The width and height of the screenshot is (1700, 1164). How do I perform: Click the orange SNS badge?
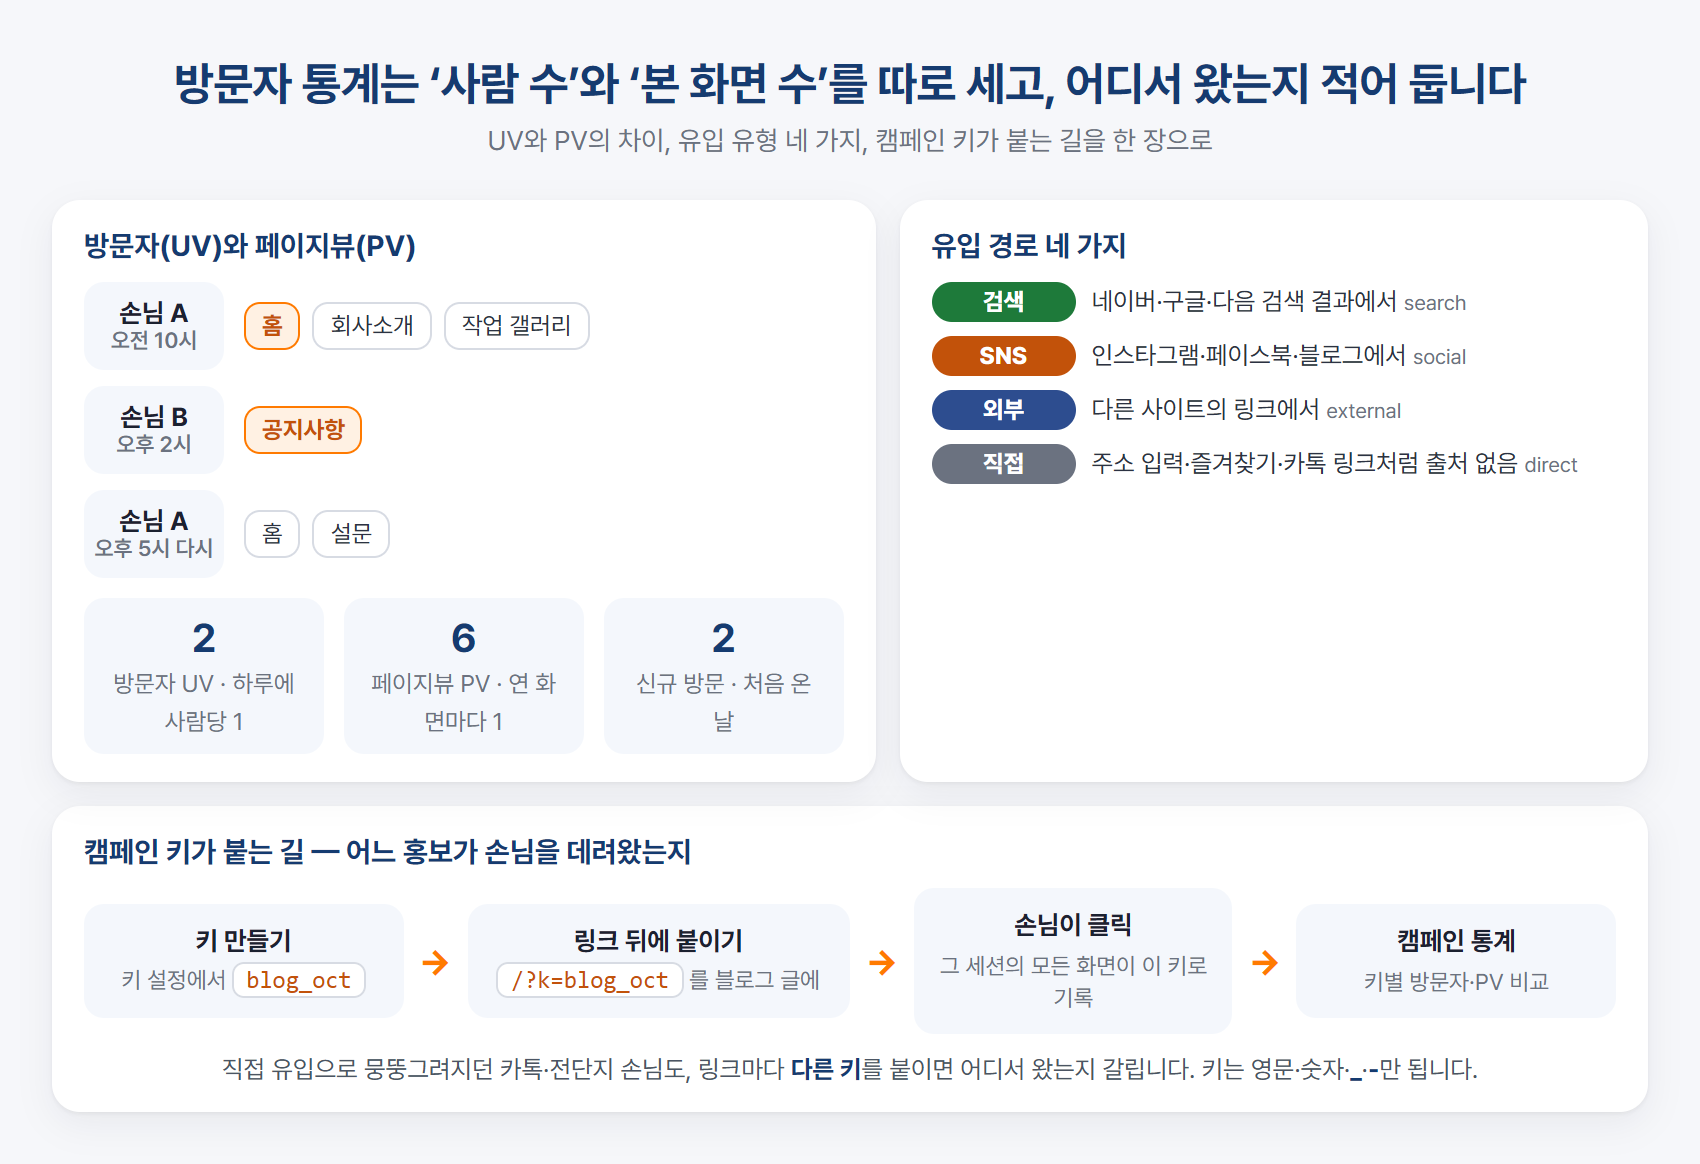[x=1003, y=356]
